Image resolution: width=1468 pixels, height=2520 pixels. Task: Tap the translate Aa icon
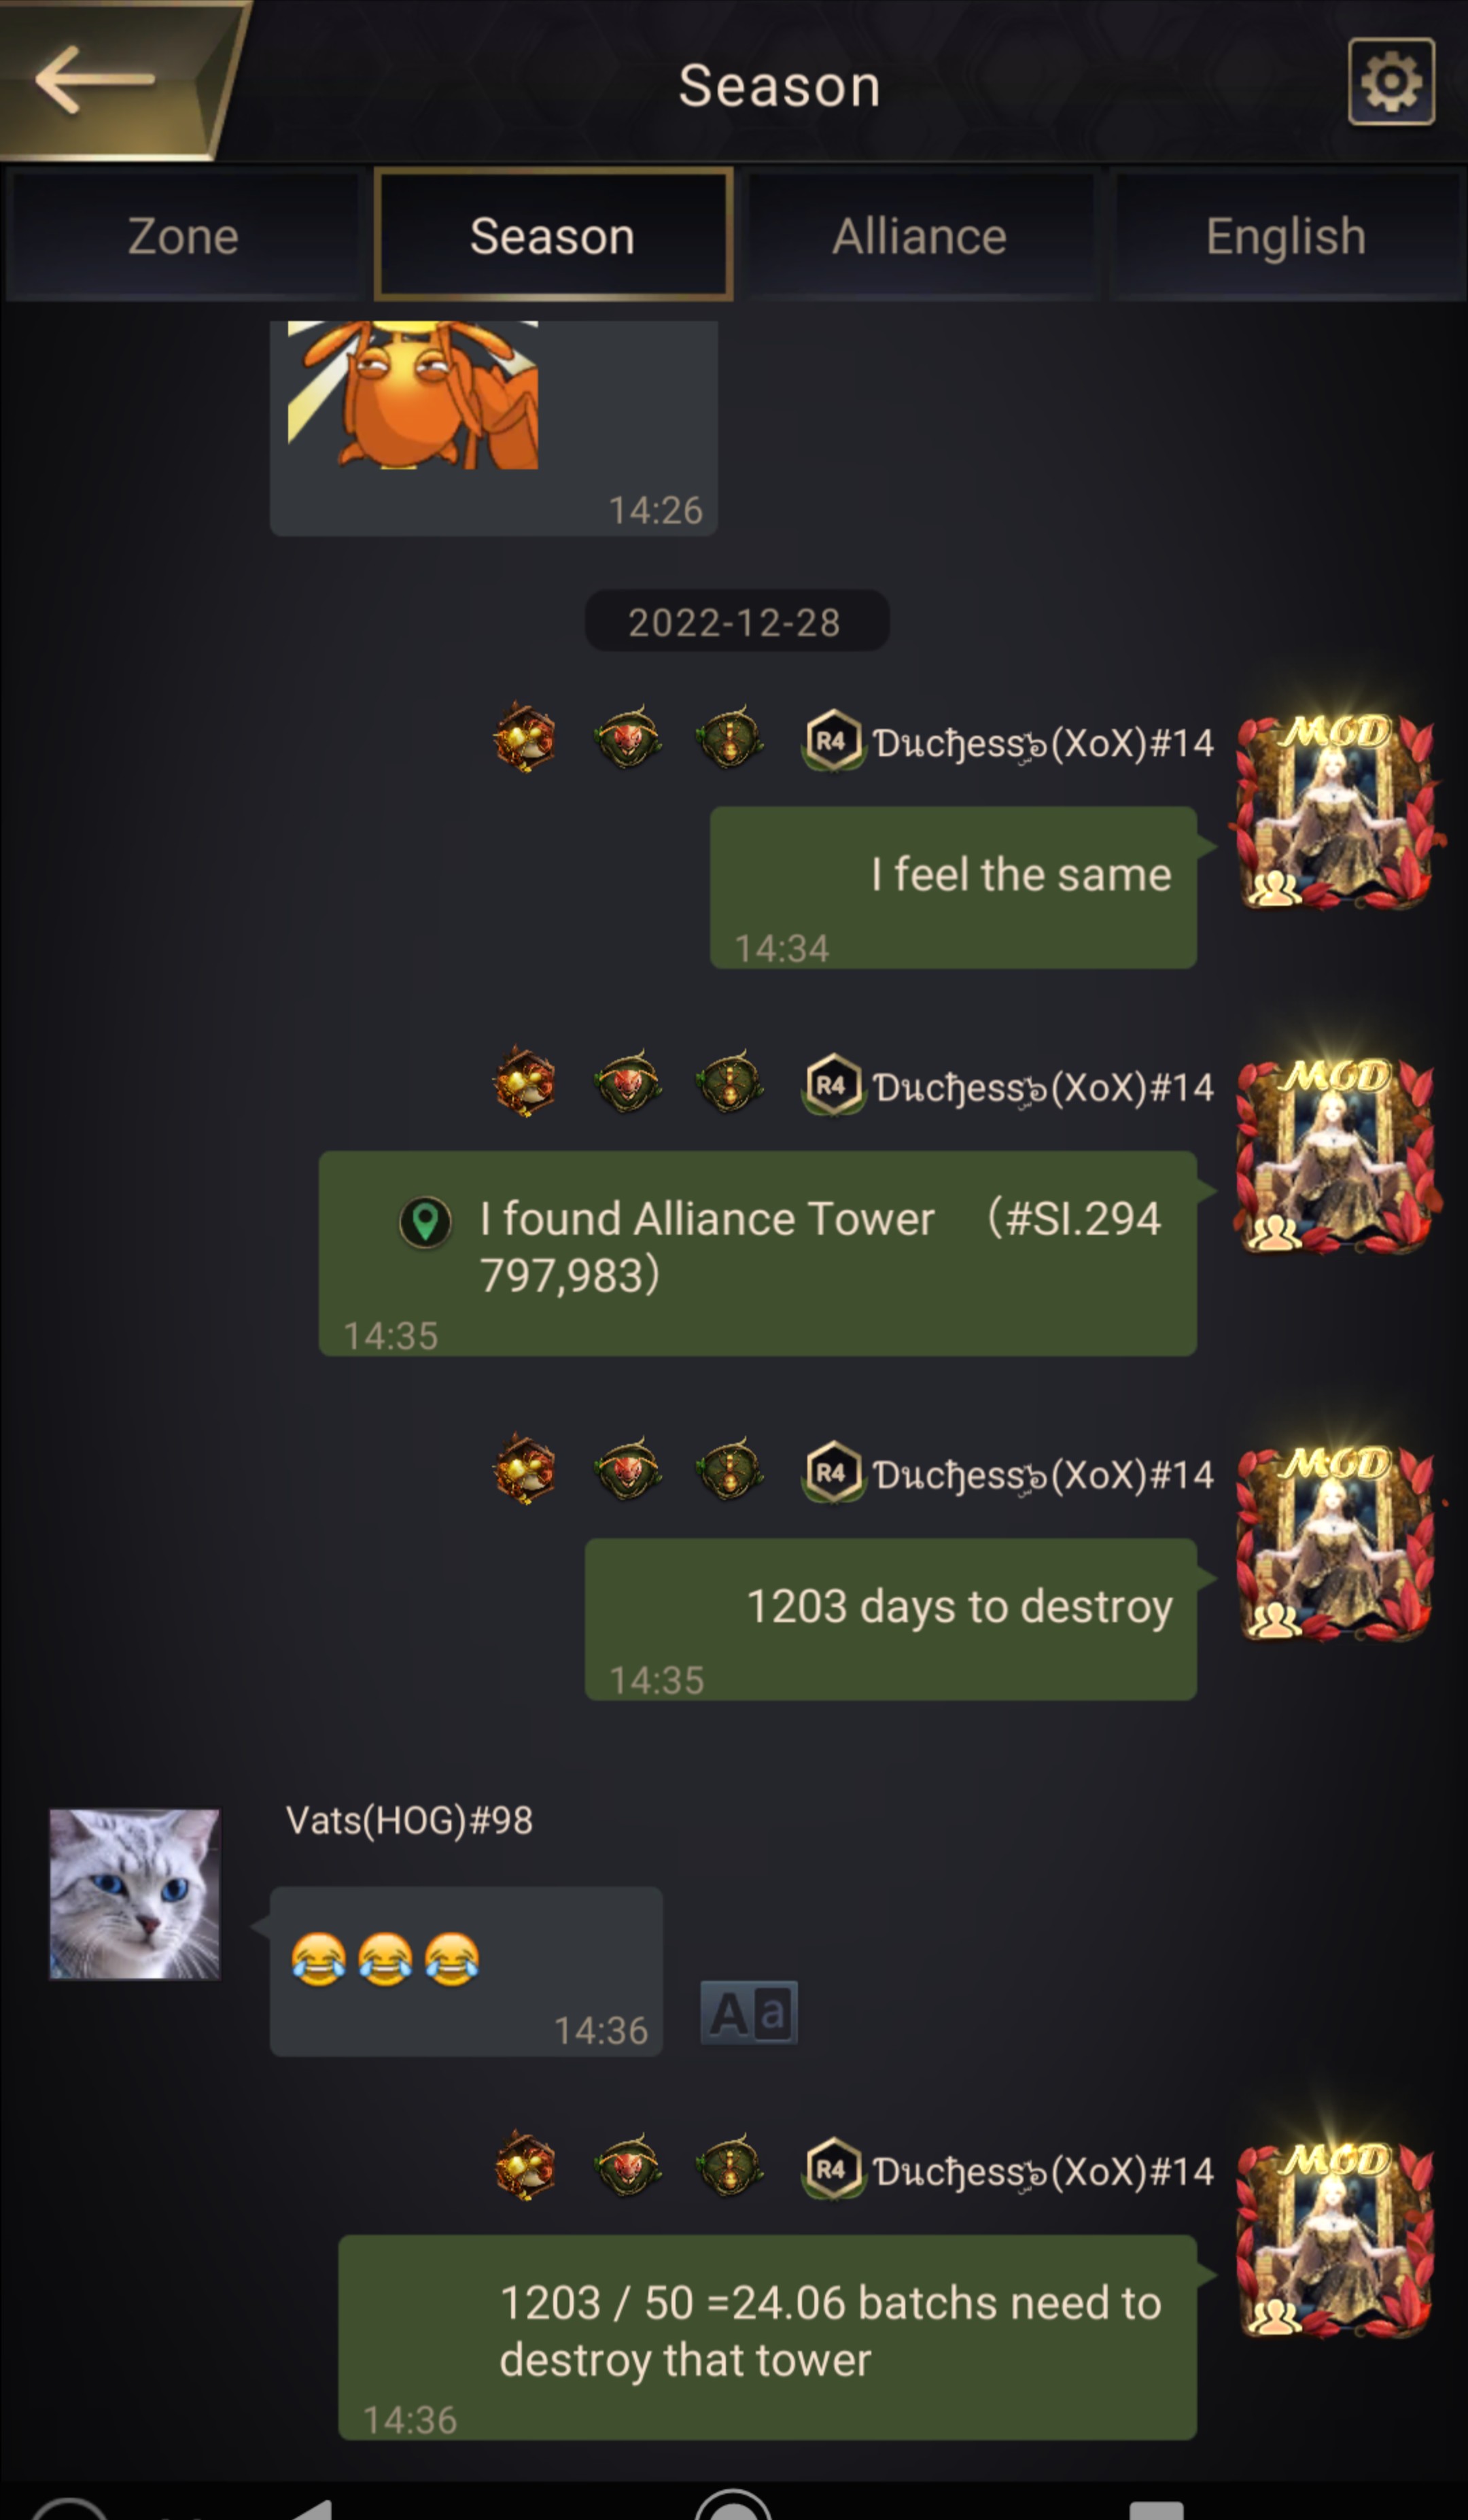click(x=749, y=2013)
